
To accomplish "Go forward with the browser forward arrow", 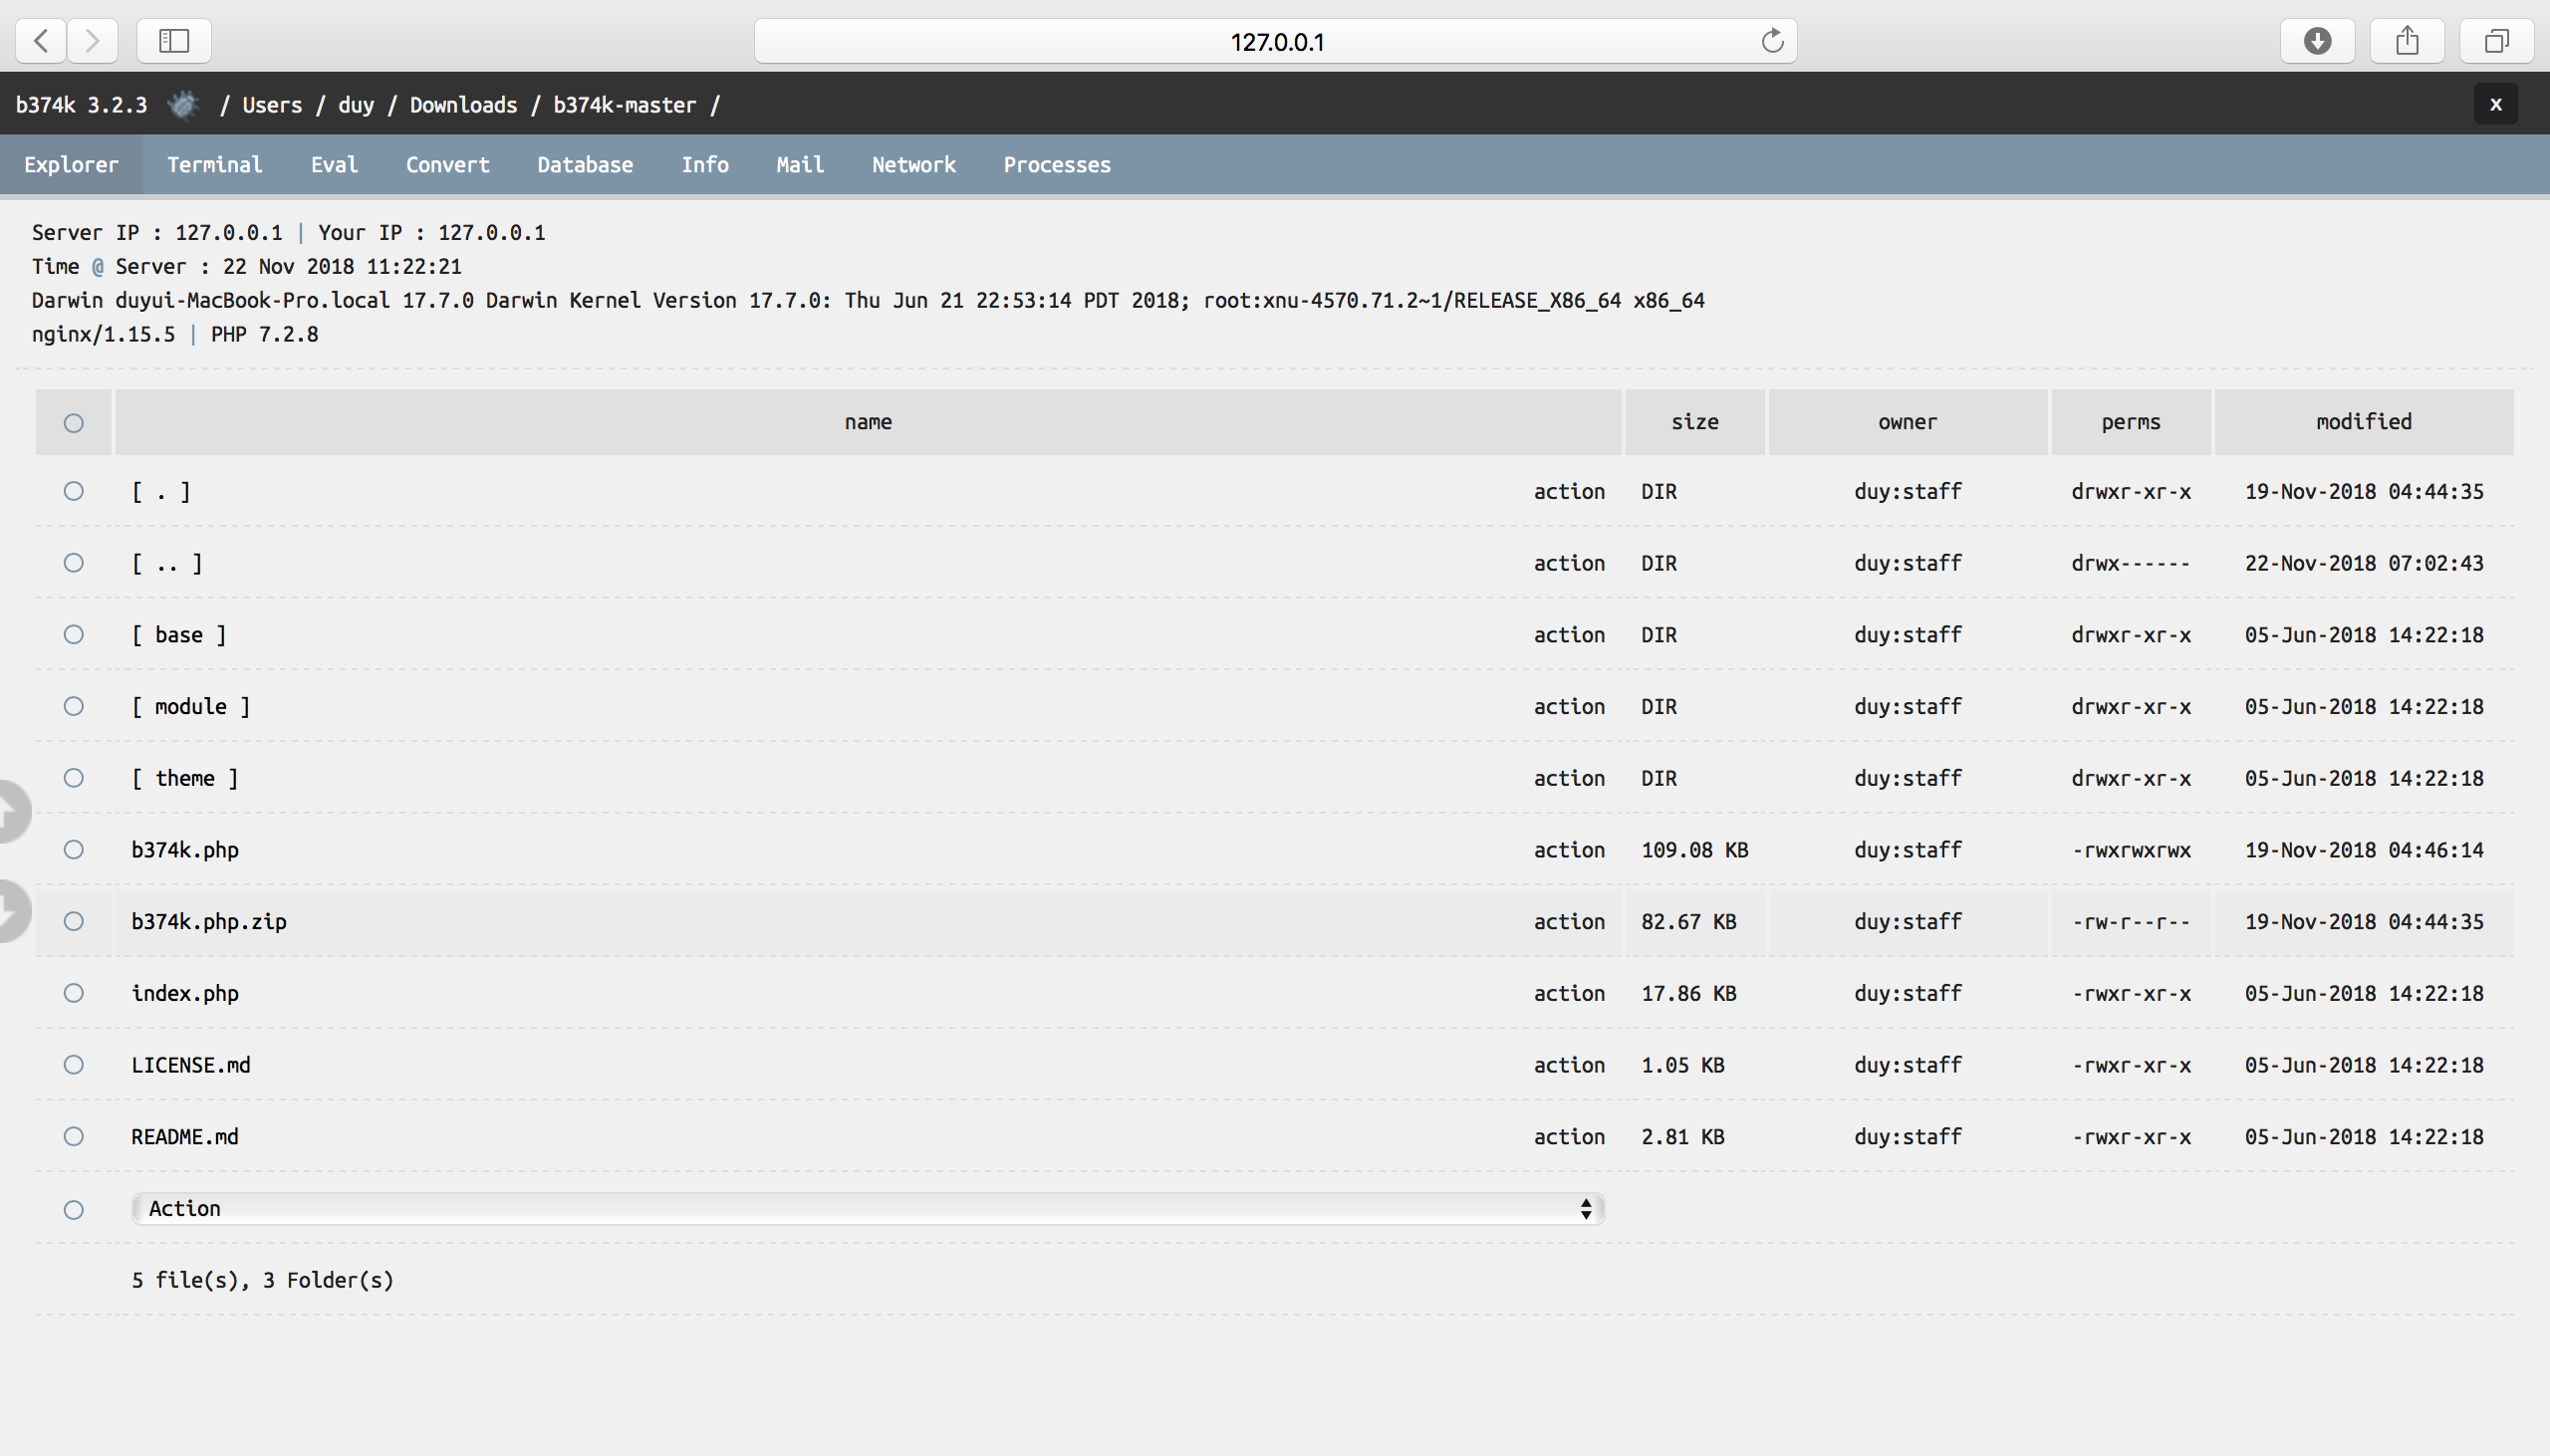I will coord(93,40).
